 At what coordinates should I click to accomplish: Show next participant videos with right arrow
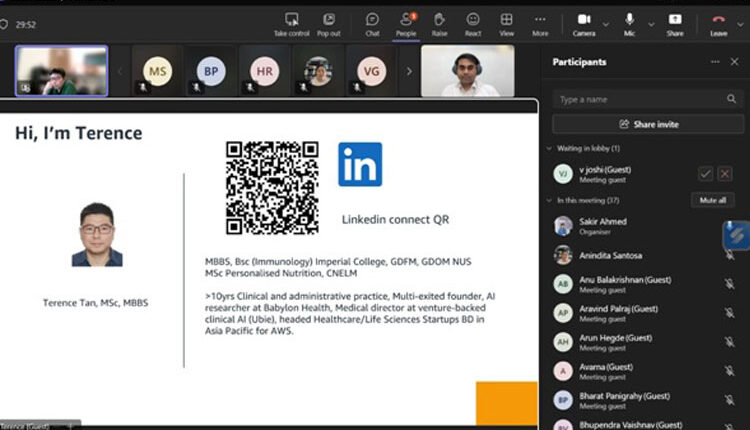(x=408, y=71)
